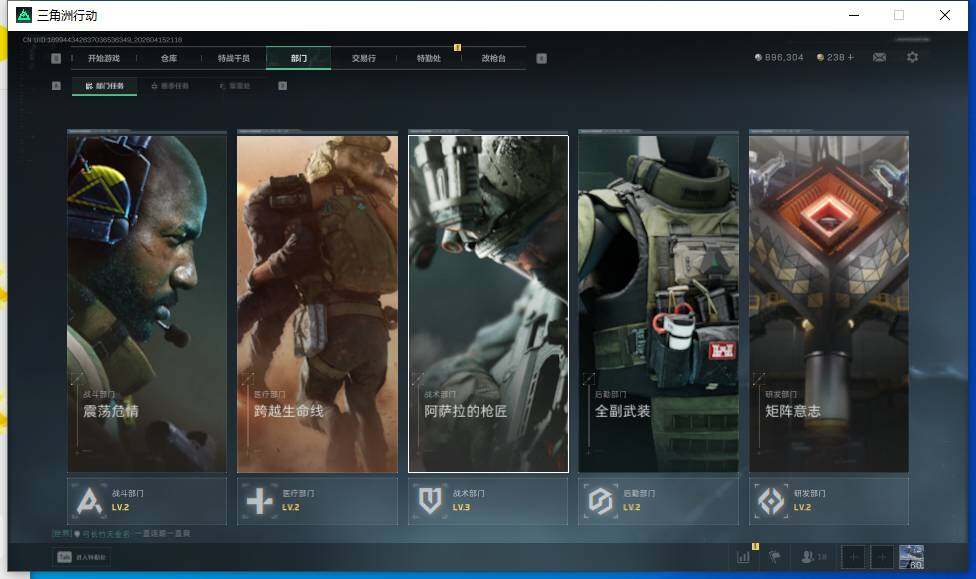Click the 战术部门 shield emblem icon
Viewport: 976px width, 579px height.
click(430, 501)
